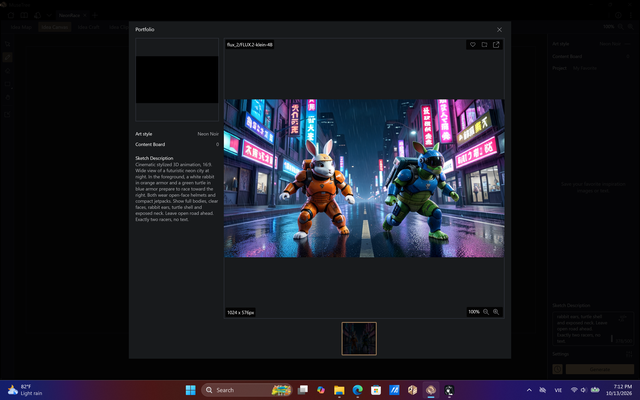This screenshot has height=400, width=640.
Task: Click the rabbit and turtle generated image
Action: [364, 178]
